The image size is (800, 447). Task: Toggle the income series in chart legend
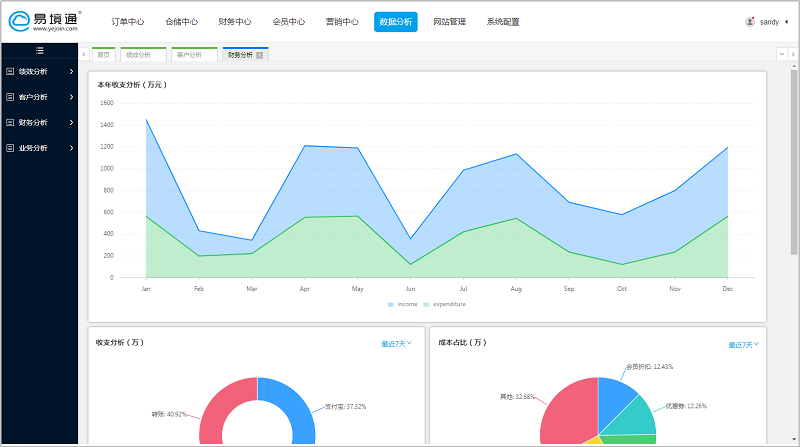click(x=402, y=304)
